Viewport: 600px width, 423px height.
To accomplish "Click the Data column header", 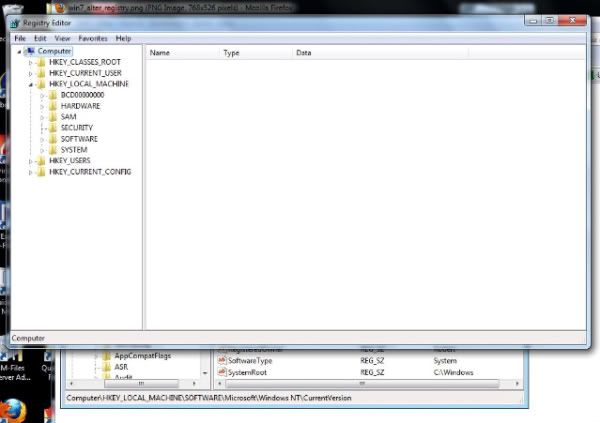I will pyautogui.click(x=380, y=53).
